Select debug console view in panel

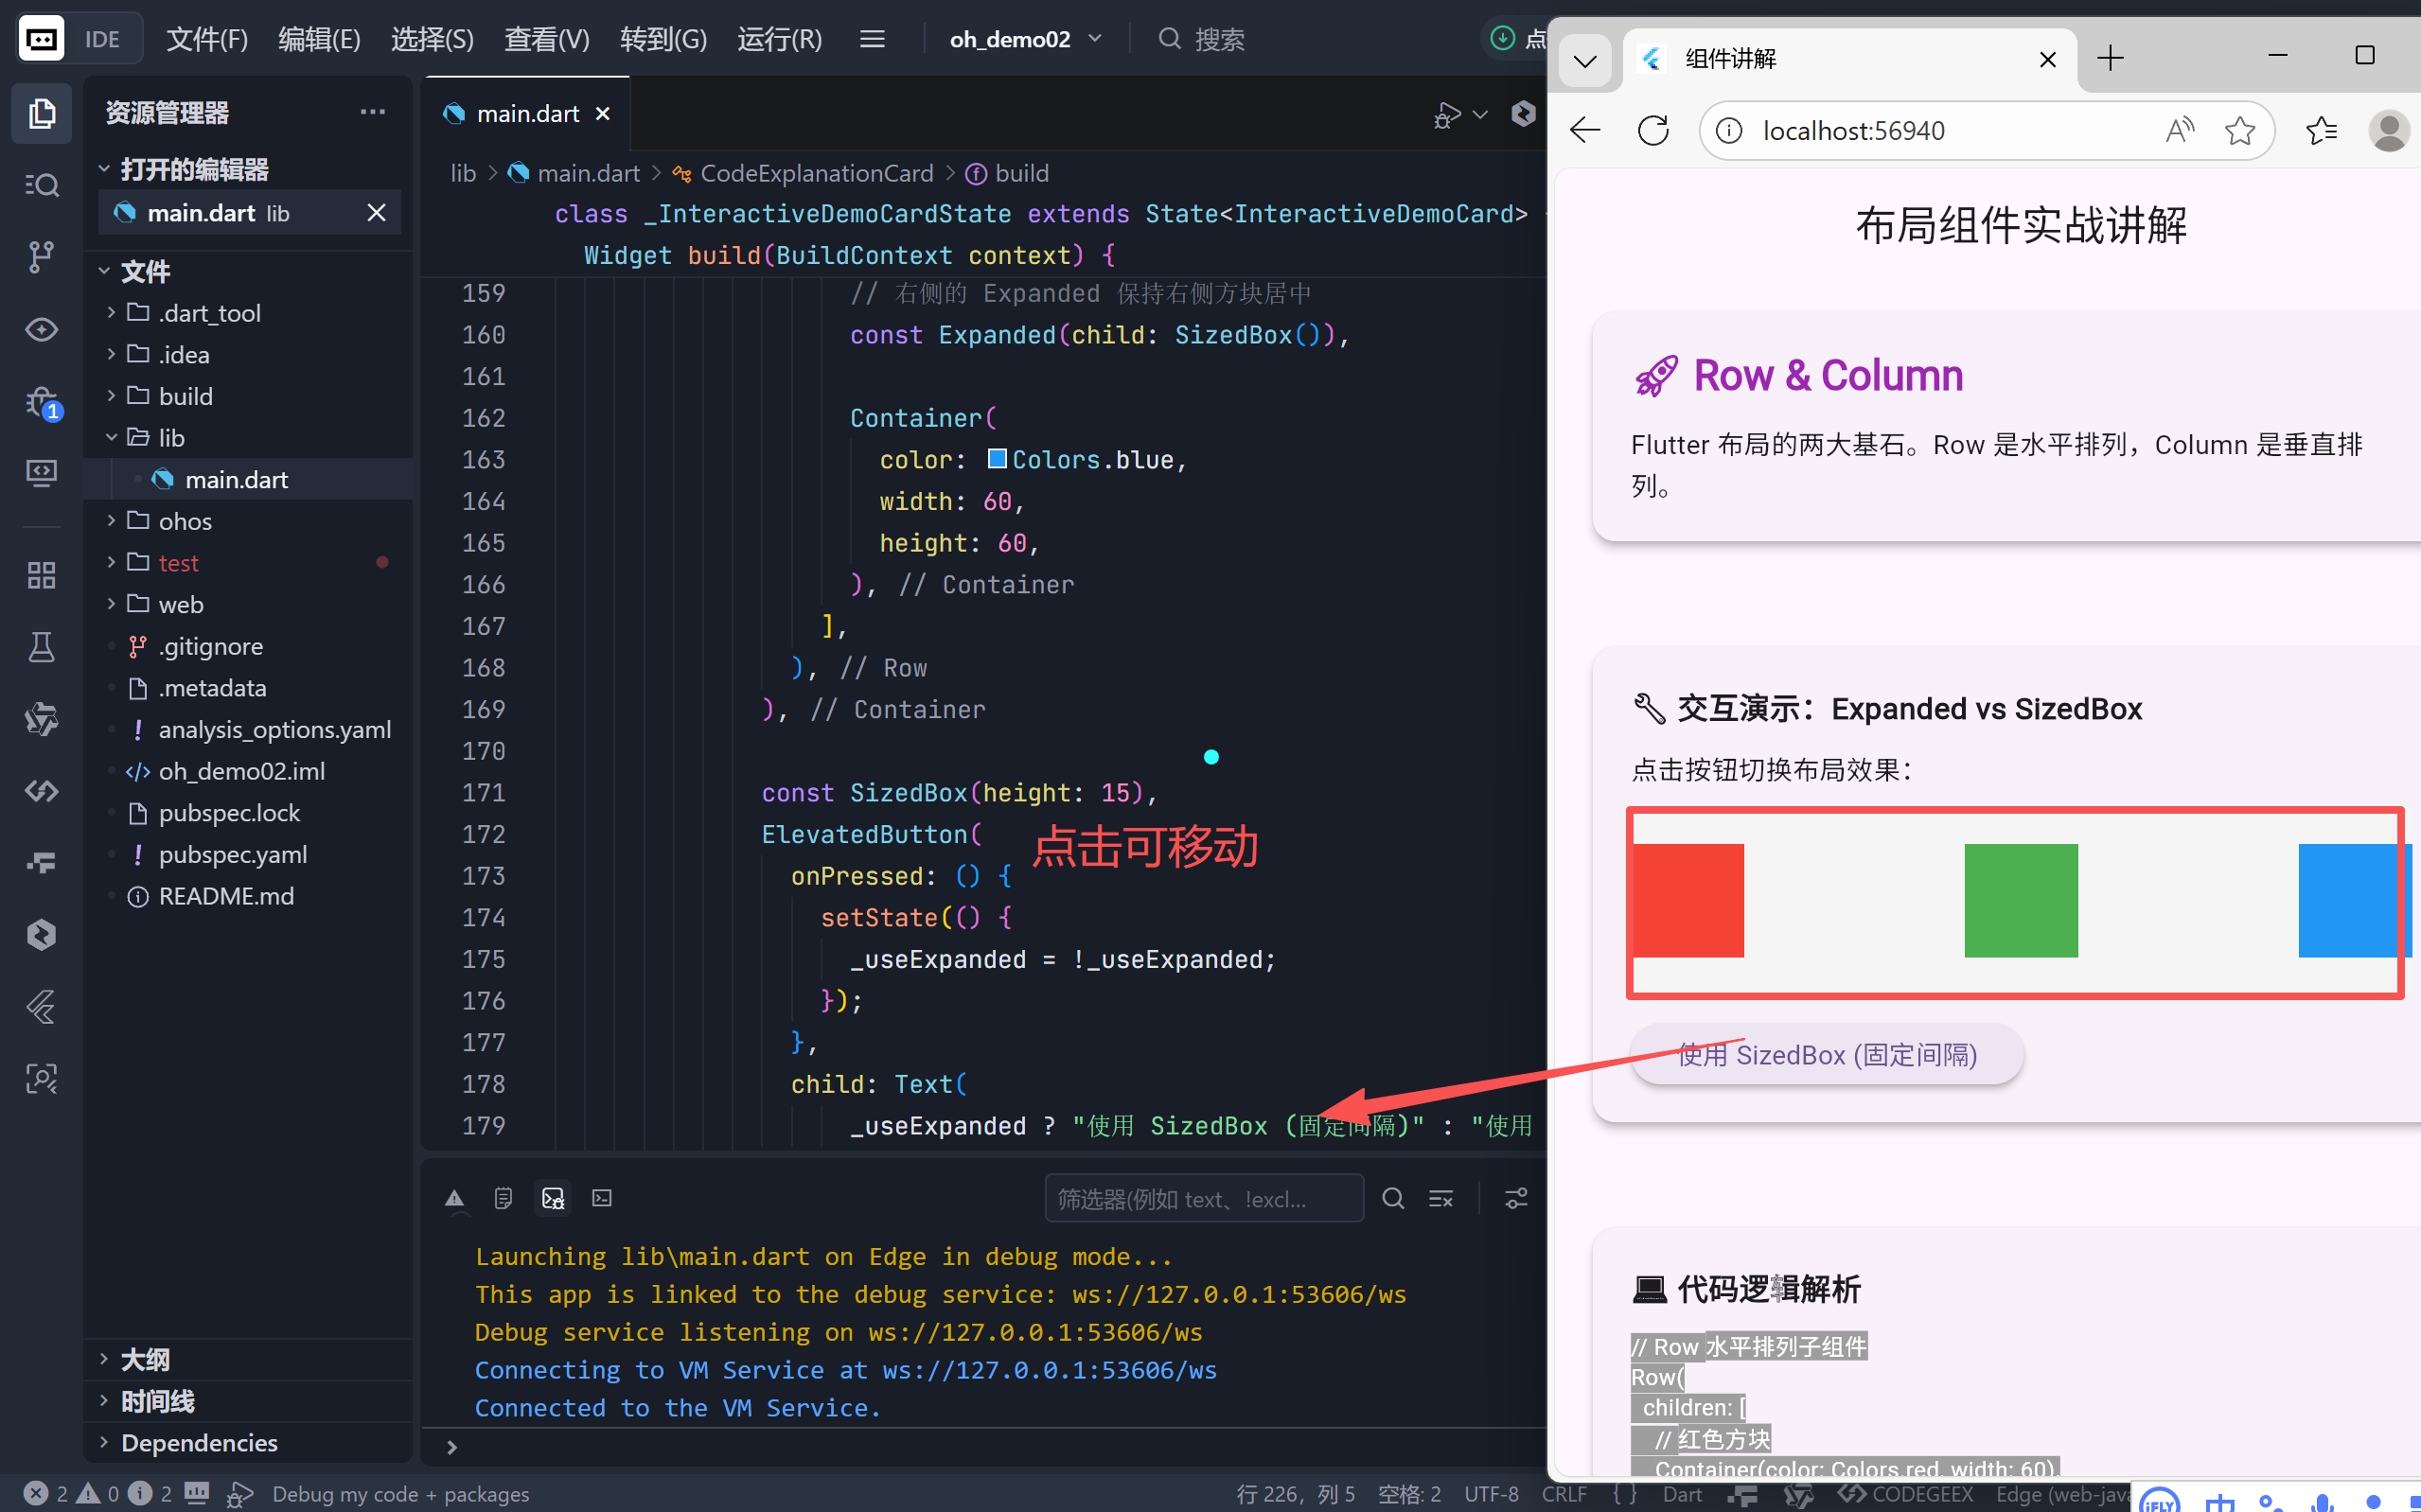(x=553, y=1198)
